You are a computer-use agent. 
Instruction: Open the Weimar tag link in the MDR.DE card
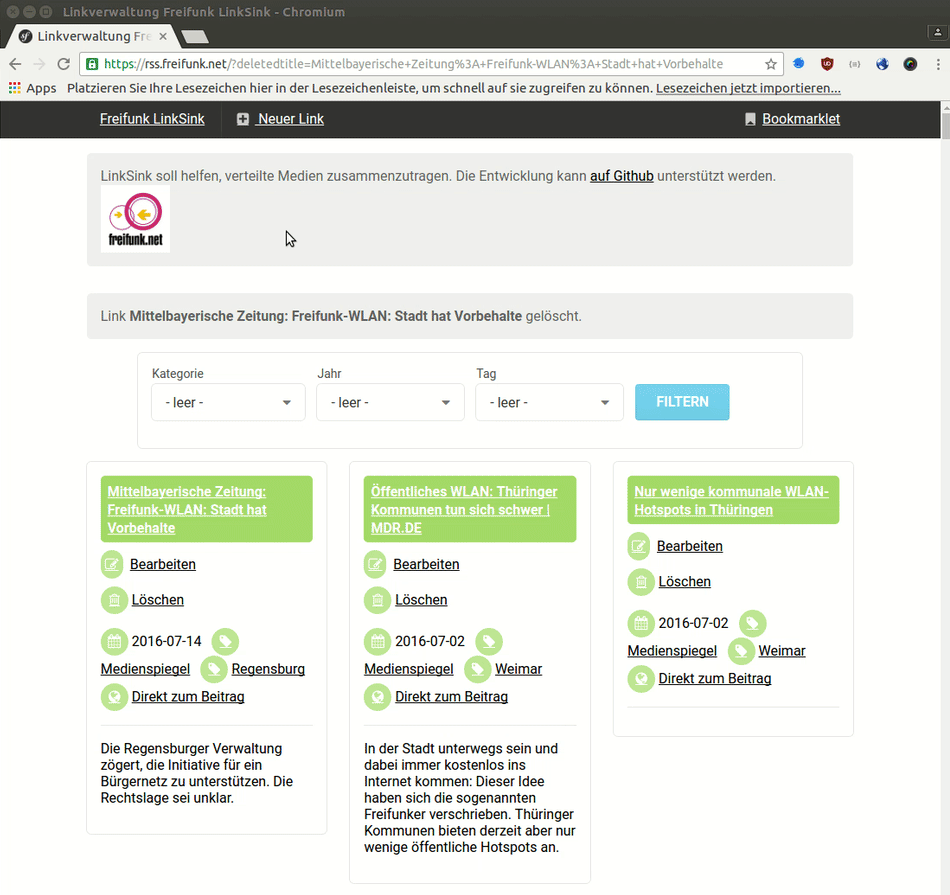click(518, 669)
